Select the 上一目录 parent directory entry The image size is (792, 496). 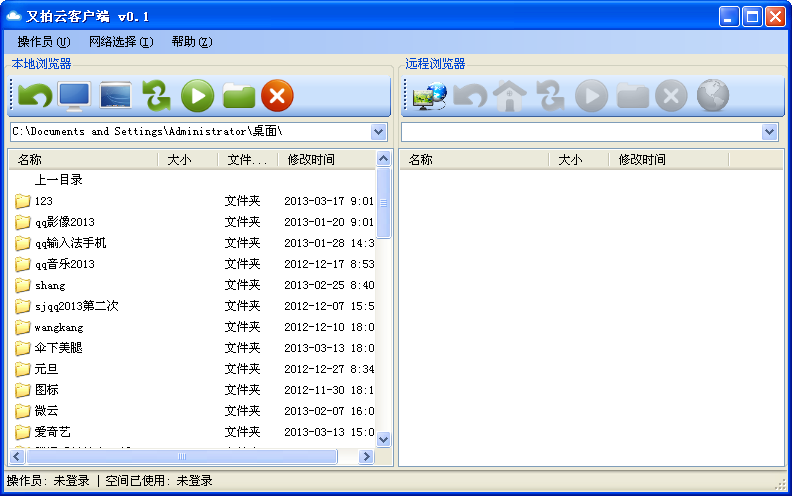(59, 180)
